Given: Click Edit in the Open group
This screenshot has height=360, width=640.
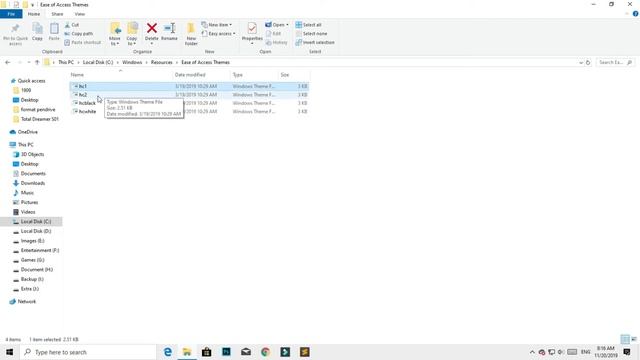Looking at the screenshot, I should [x=273, y=33].
